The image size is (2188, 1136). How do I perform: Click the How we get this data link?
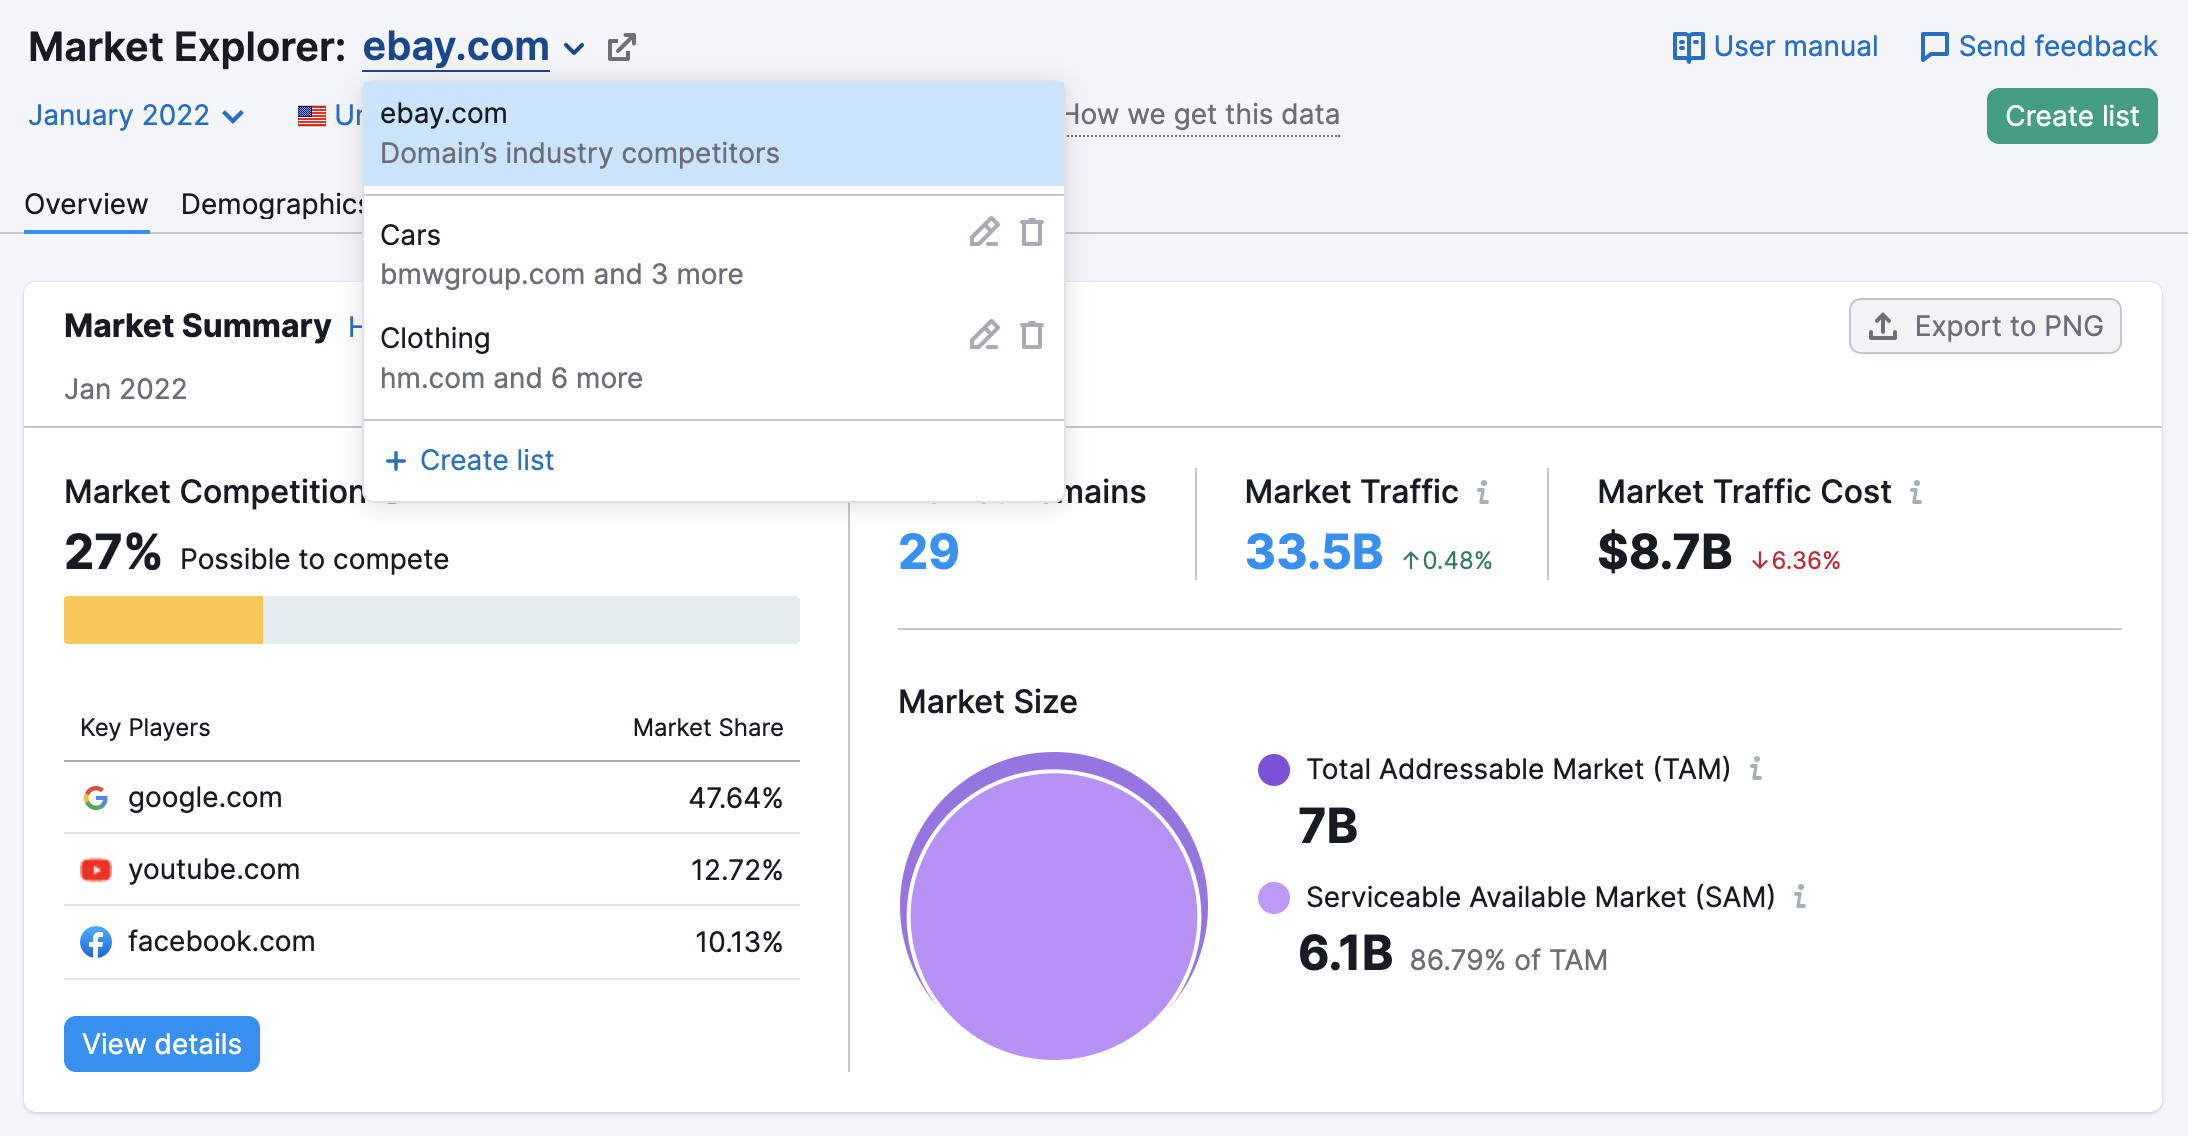coord(1202,115)
